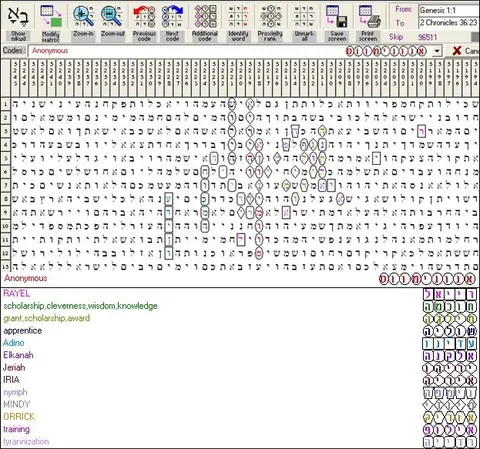Select matrix row number 12 header
480x449 pixels.
point(5,253)
